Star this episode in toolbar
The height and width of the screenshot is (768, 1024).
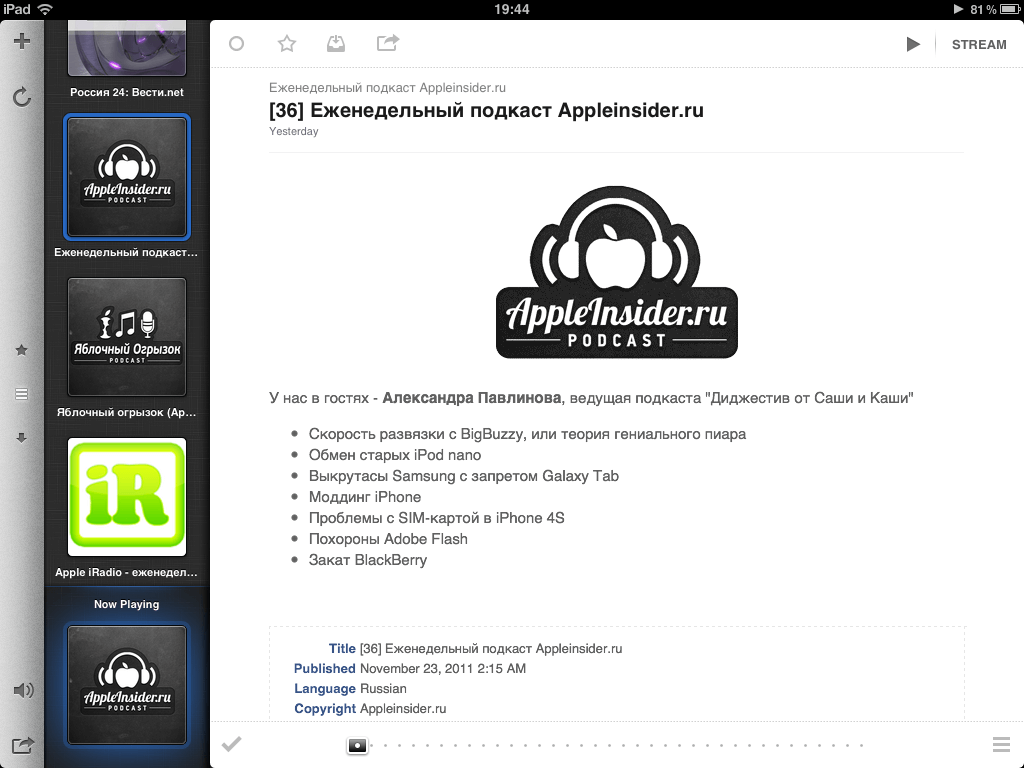(x=287, y=44)
